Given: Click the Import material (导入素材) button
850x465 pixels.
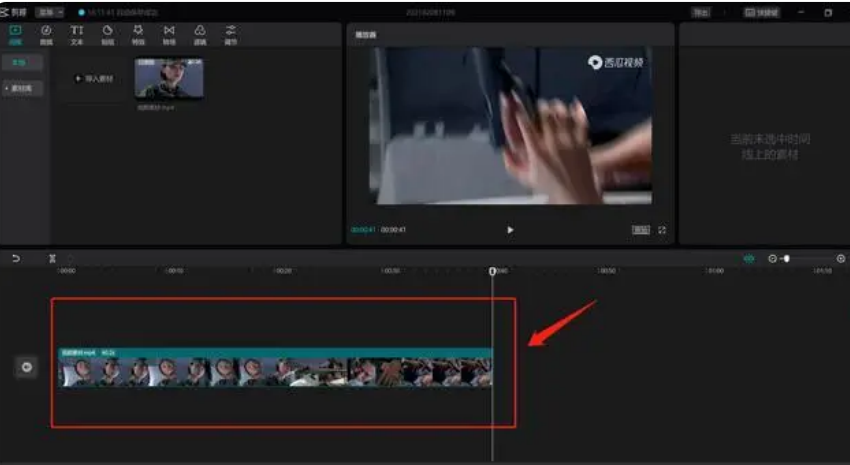Looking at the screenshot, I should [x=97, y=78].
